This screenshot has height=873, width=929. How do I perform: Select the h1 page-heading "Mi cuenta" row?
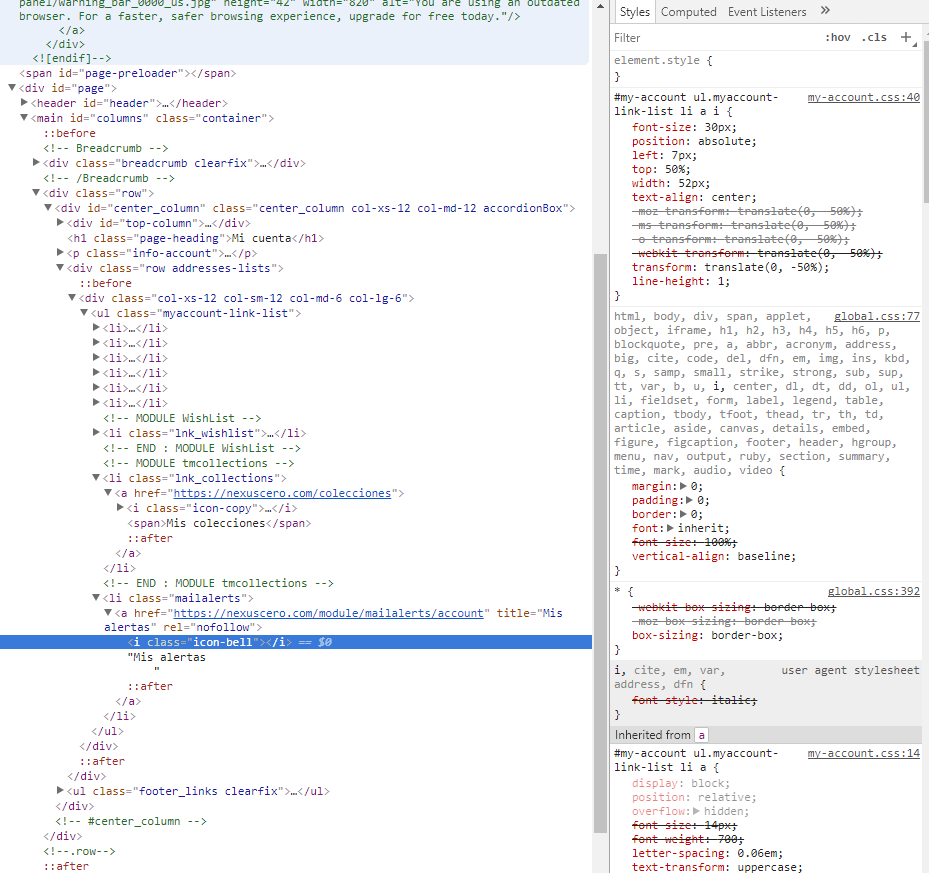tap(196, 238)
